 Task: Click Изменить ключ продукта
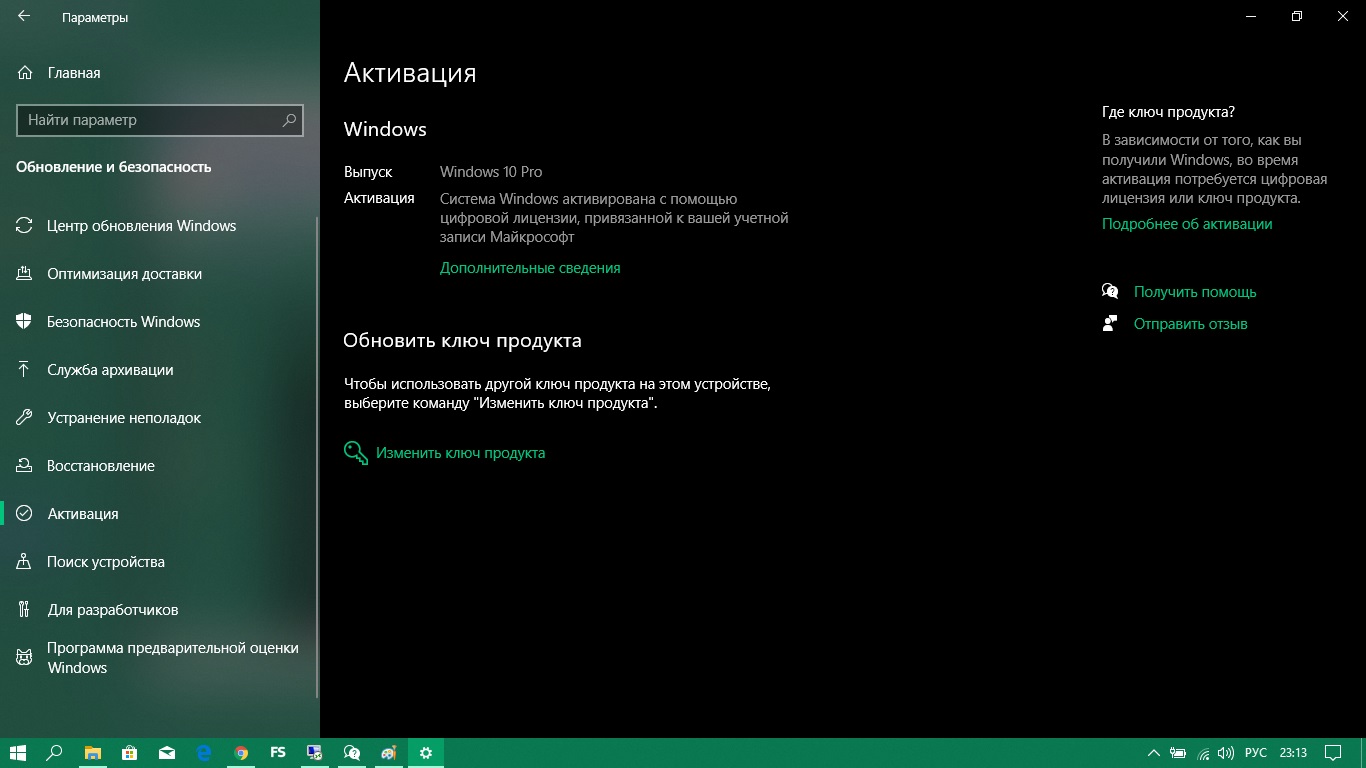(444, 453)
